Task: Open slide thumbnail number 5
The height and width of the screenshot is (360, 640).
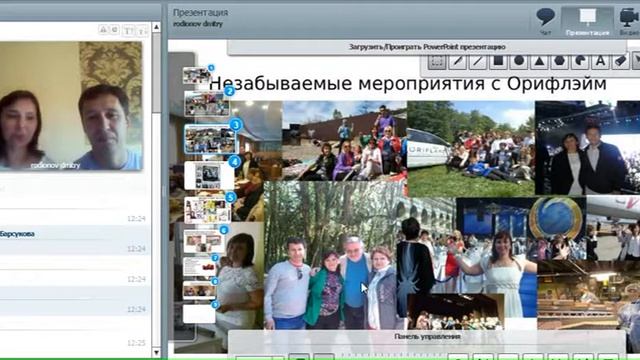Action: pos(207,210)
